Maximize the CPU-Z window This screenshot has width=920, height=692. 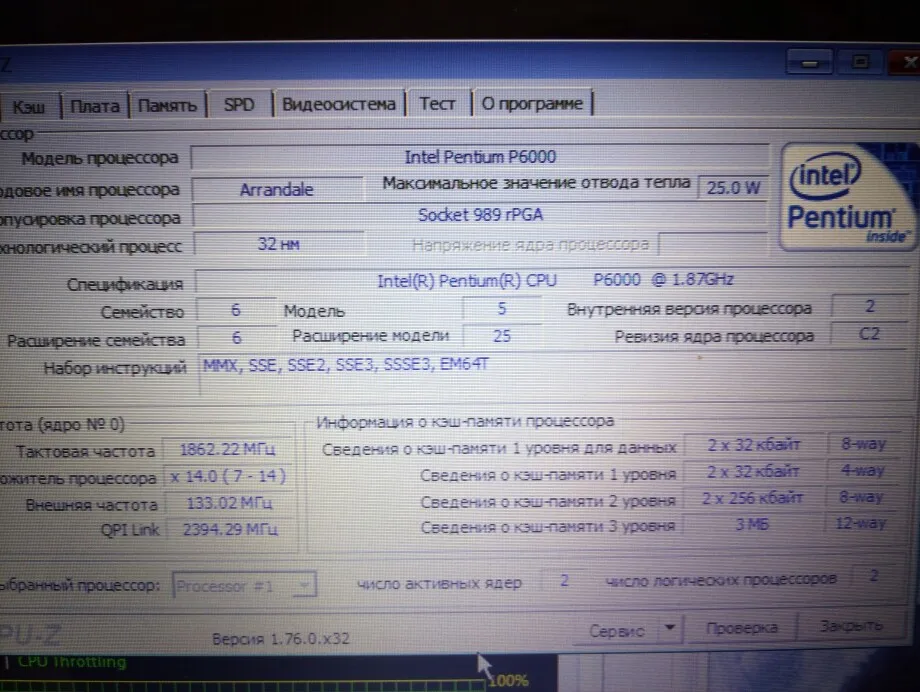click(861, 62)
